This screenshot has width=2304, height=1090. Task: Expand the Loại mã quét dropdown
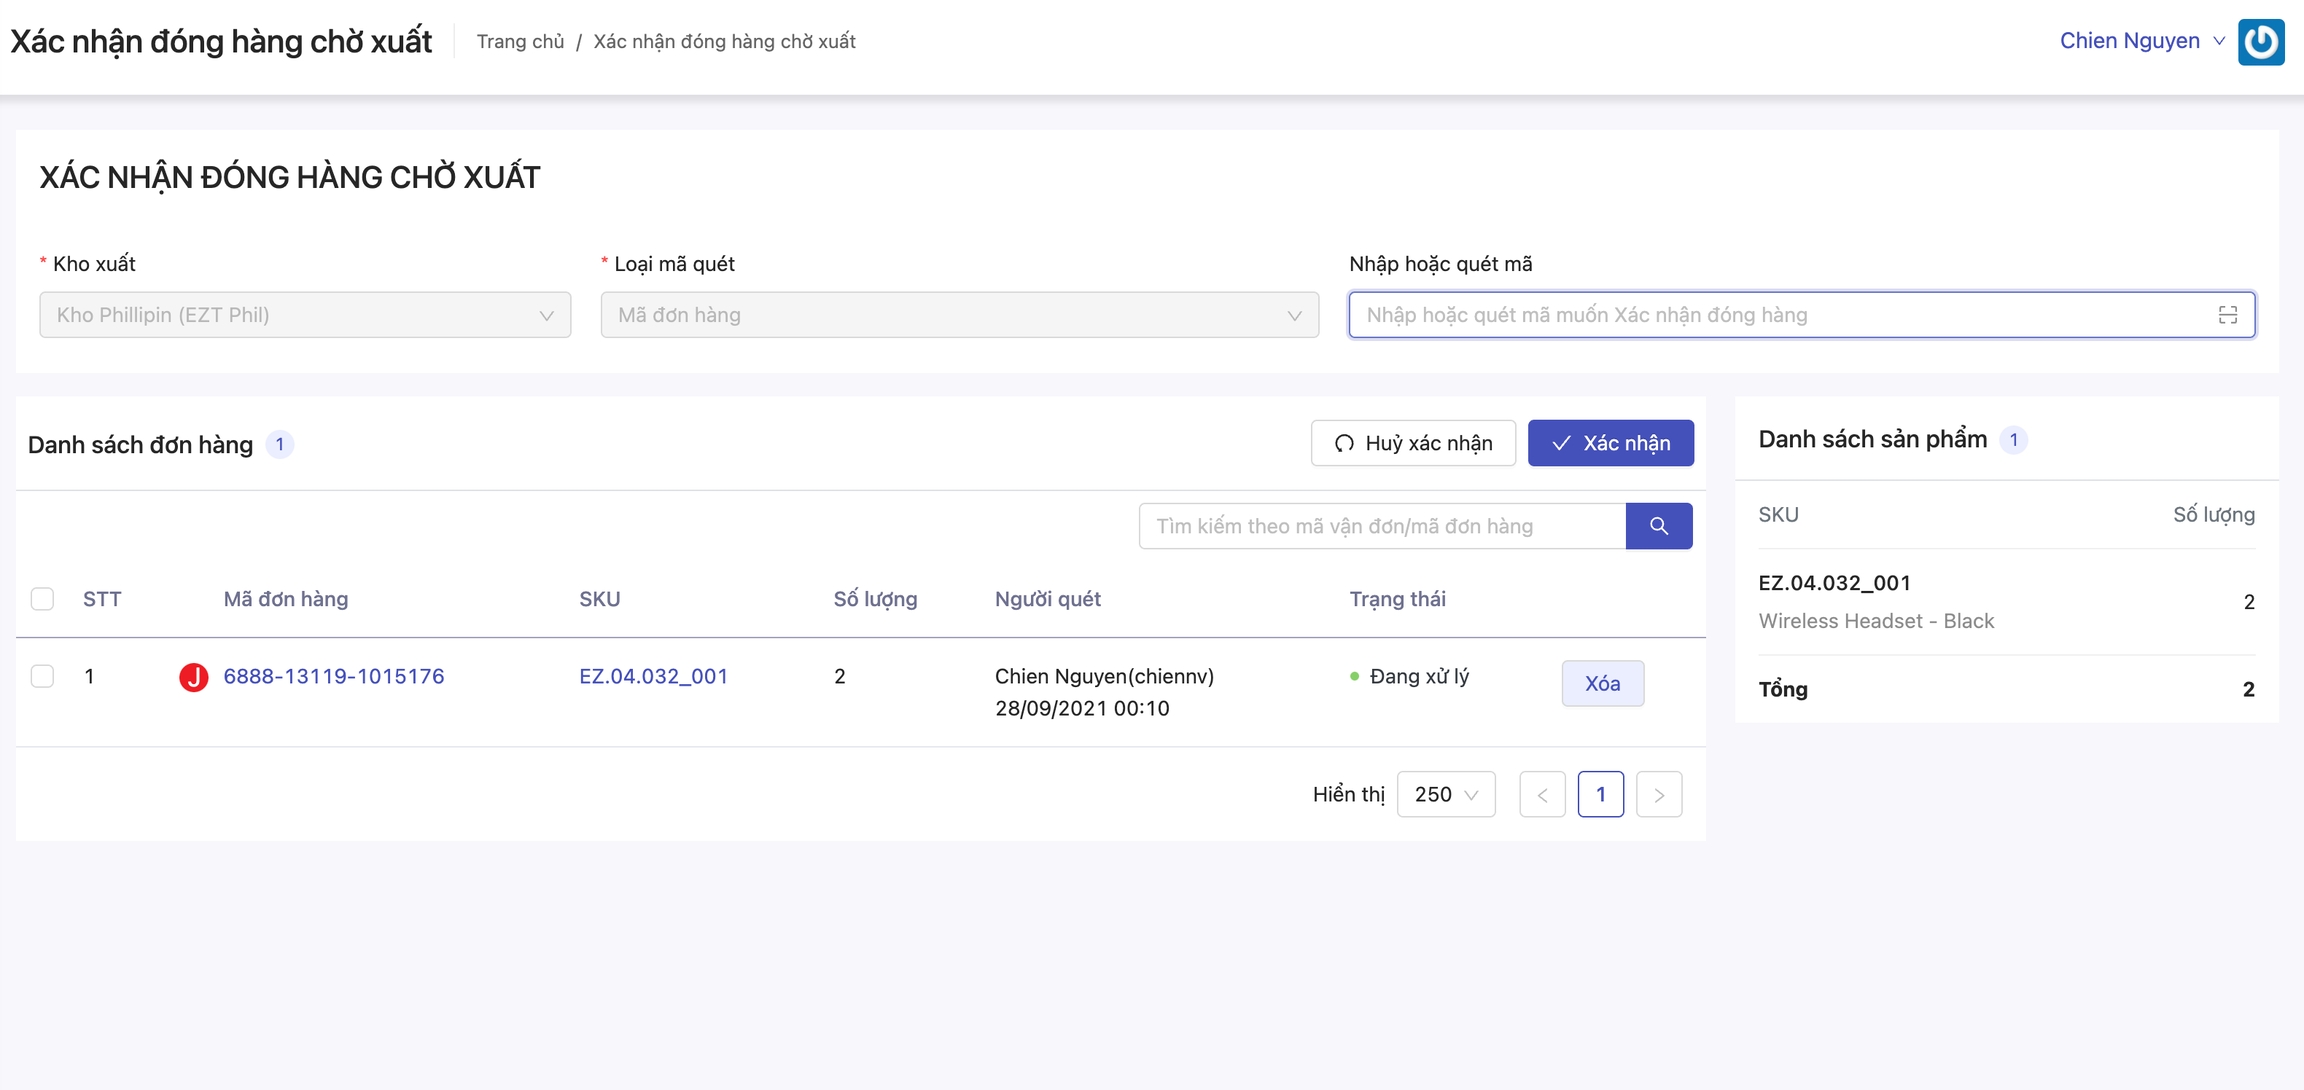click(x=958, y=315)
